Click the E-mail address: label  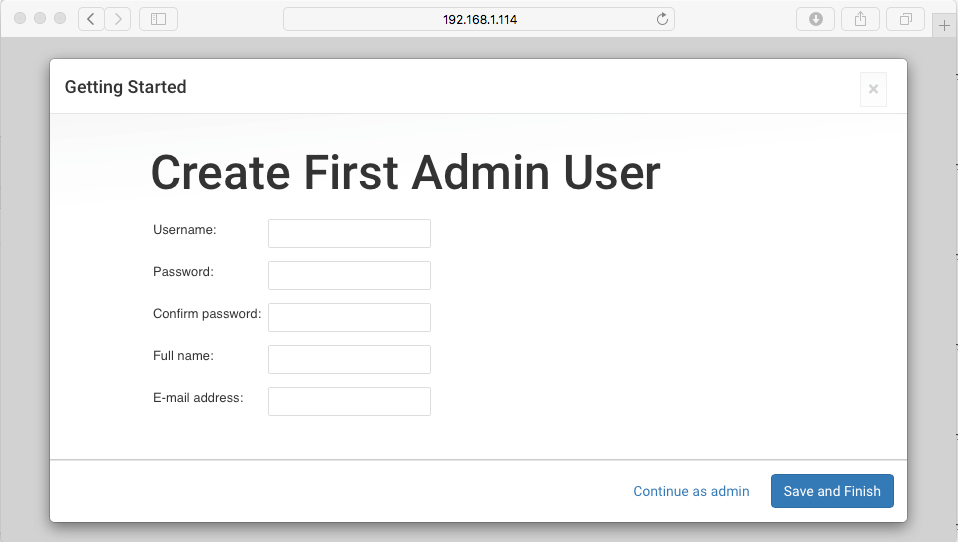(198, 398)
